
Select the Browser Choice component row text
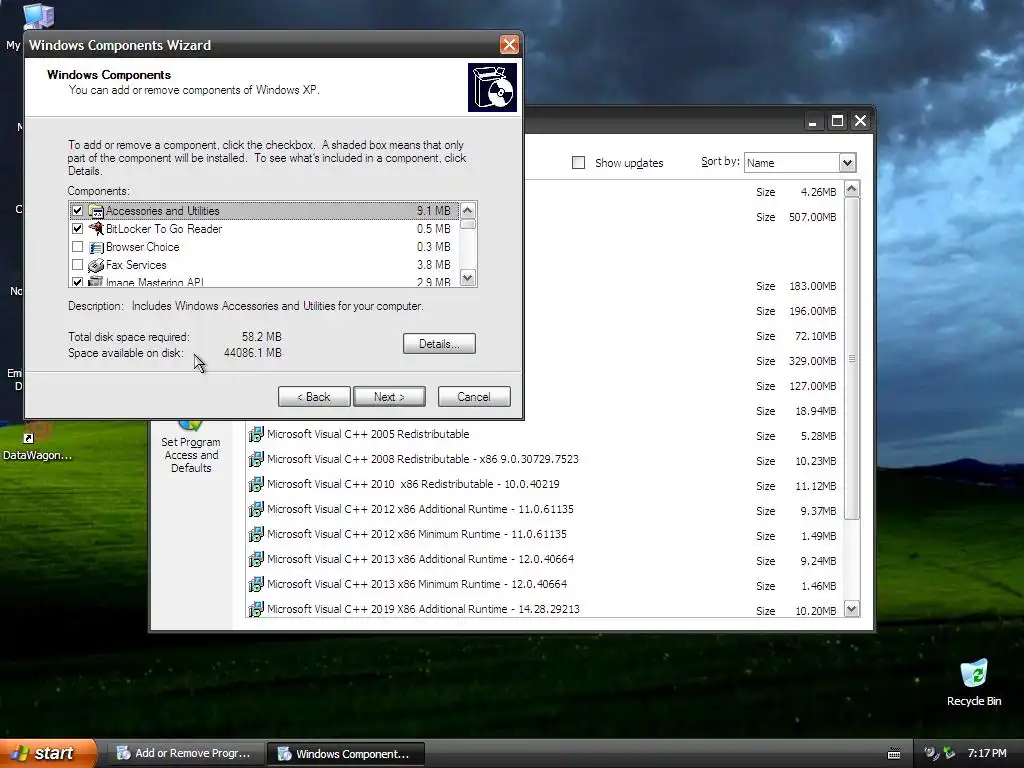(x=142, y=247)
